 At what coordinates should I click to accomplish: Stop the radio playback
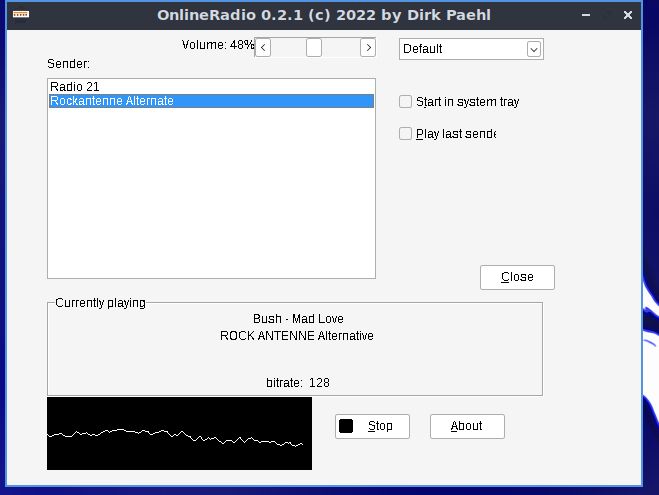pyautogui.click(x=372, y=426)
